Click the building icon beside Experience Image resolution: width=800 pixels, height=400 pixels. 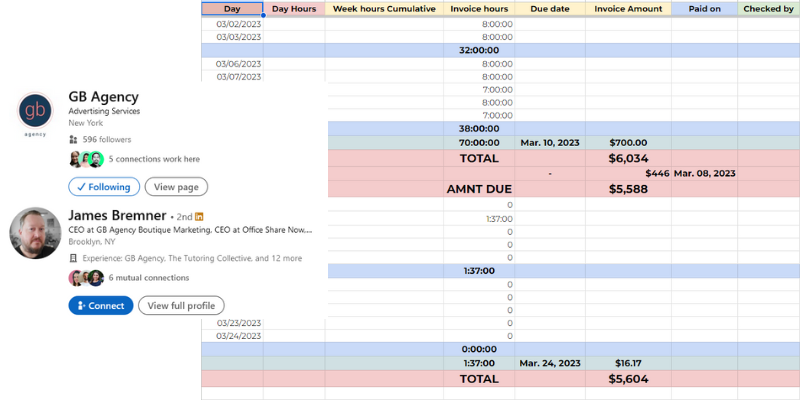click(x=73, y=258)
